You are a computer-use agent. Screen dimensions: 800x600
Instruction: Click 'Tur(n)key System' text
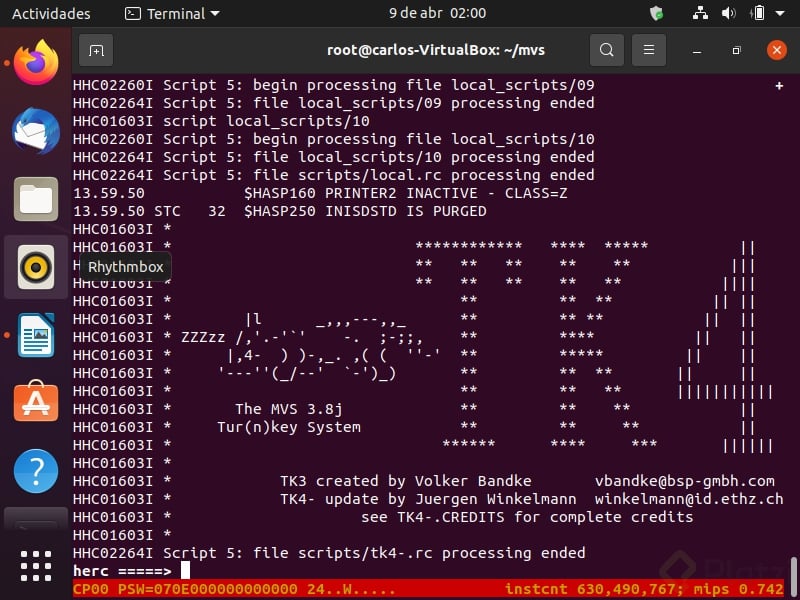tap(289, 427)
